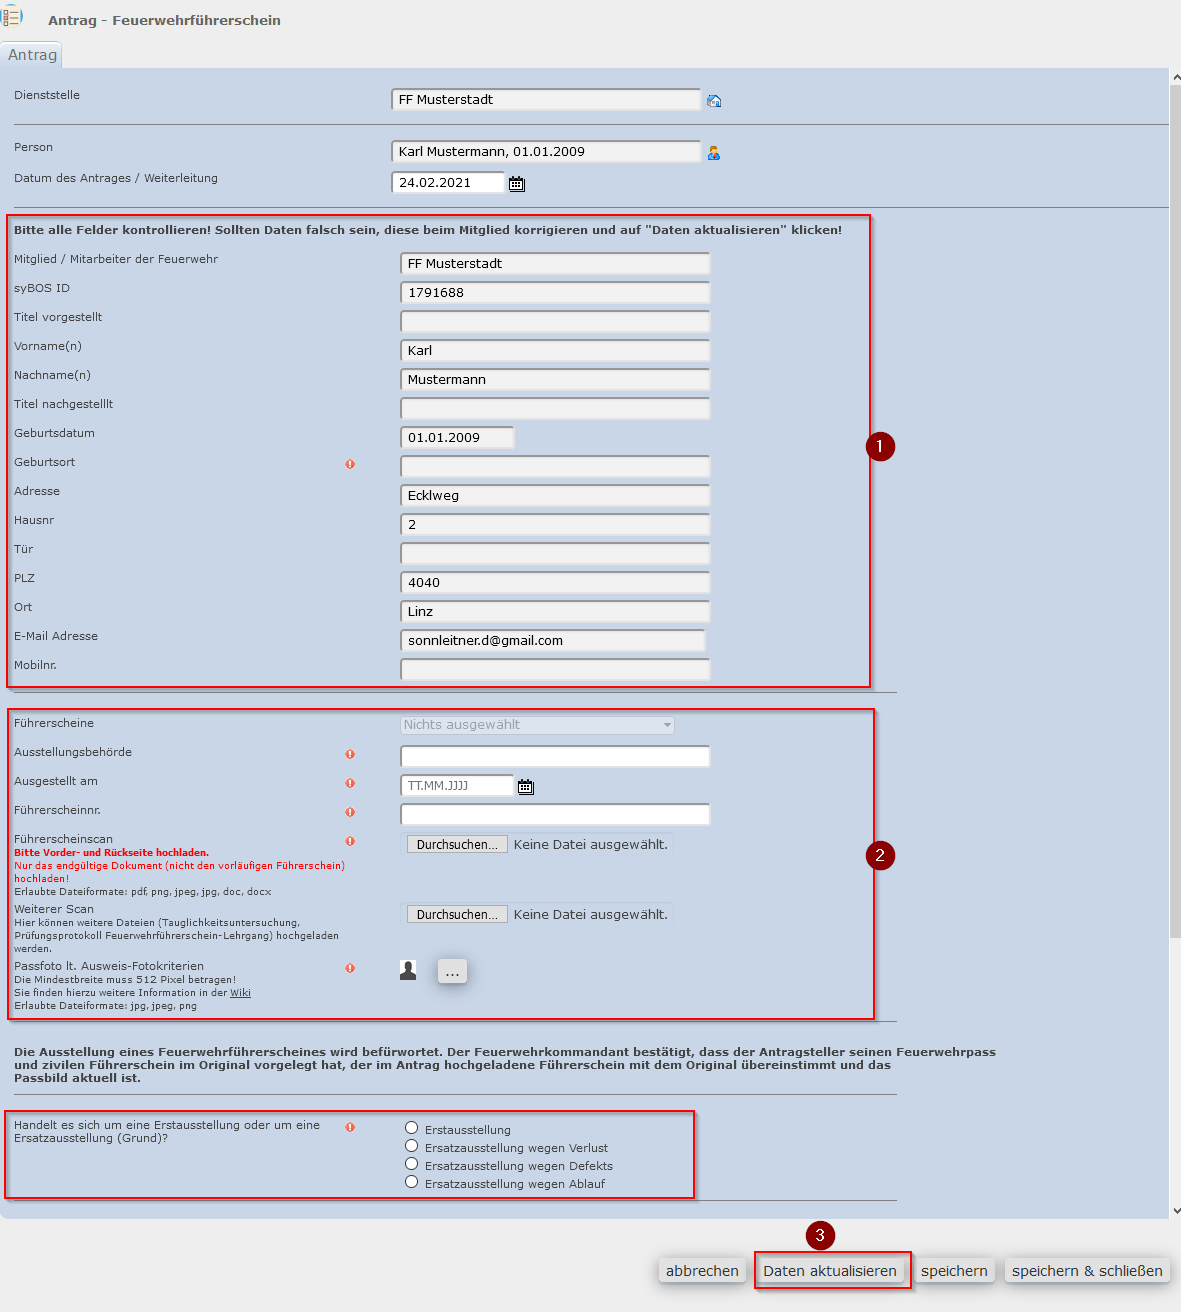Click the Person selection icon
Viewport: 1181px width, 1312px height.
[714, 153]
